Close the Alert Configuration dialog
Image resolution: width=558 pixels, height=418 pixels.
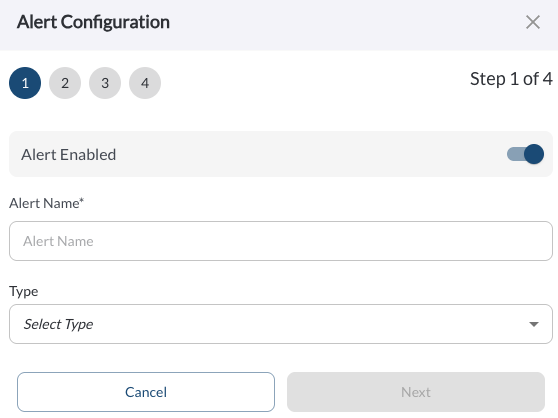pos(532,22)
